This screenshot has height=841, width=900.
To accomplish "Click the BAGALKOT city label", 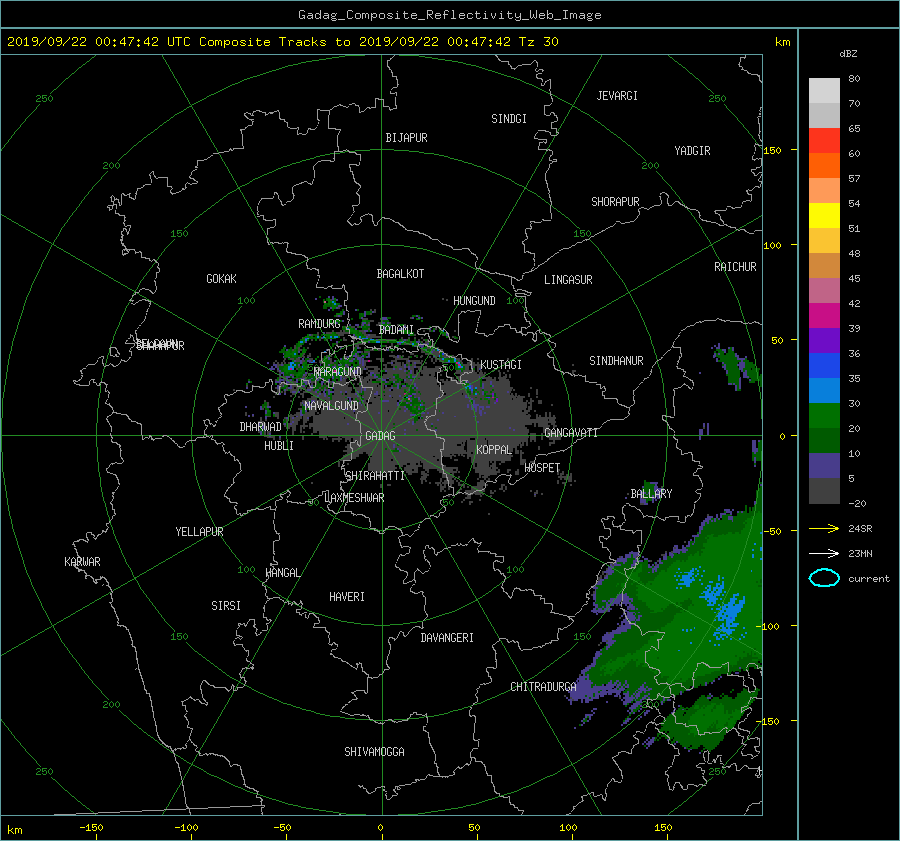I will (400, 274).
